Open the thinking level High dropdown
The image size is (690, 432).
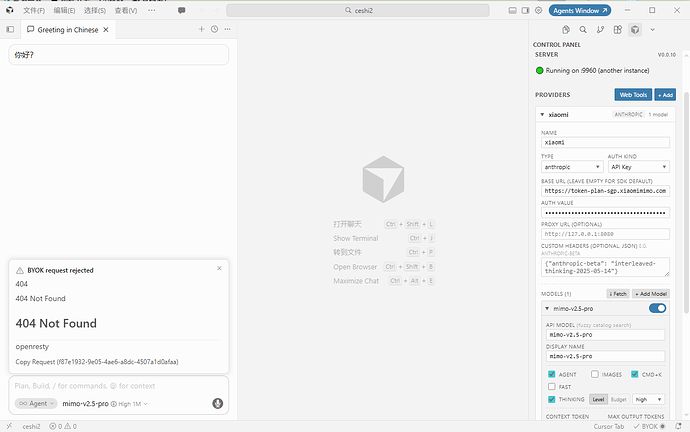(649, 399)
